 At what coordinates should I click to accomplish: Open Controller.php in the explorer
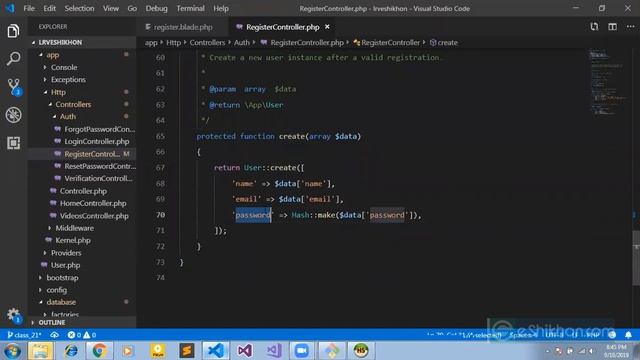tap(82, 191)
